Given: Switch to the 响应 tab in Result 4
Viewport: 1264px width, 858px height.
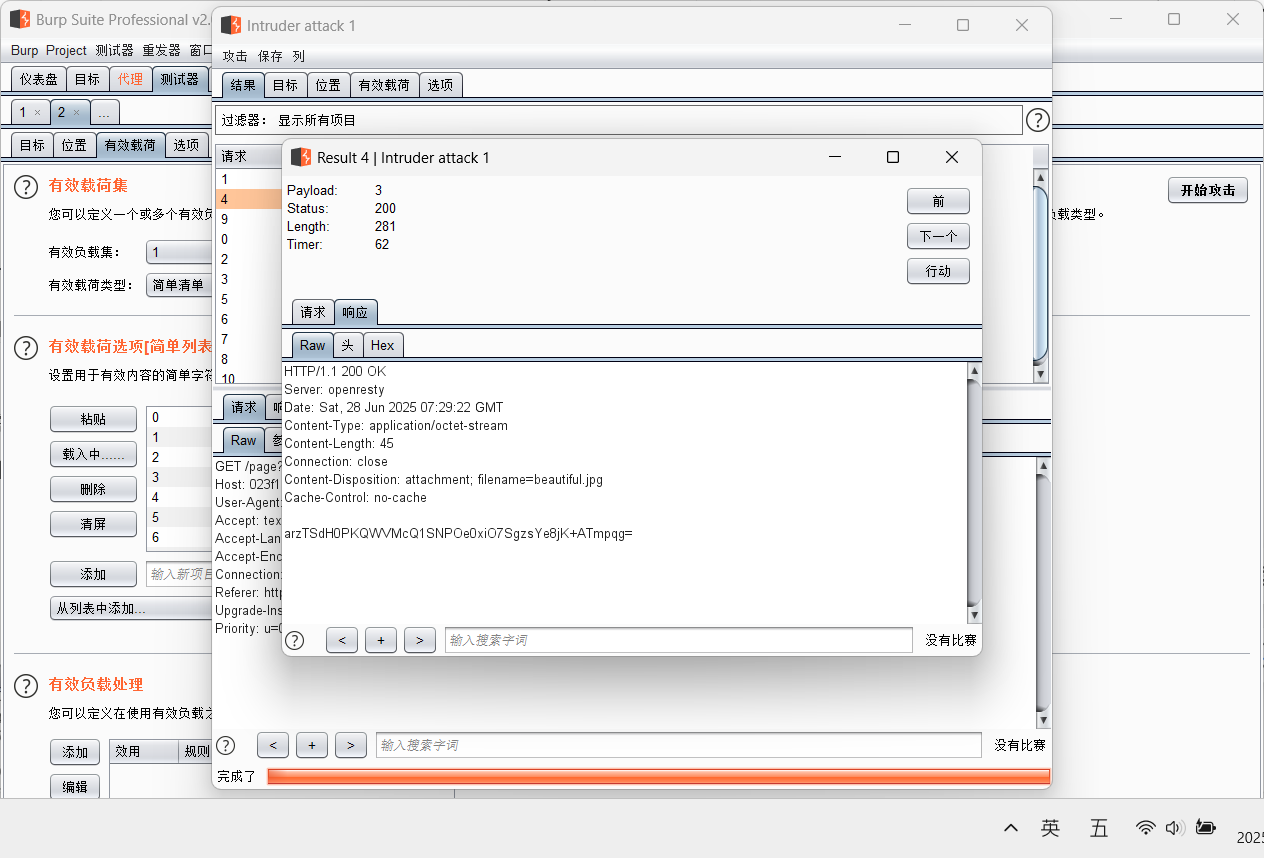Looking at the screenshot, I should [x=355, y=312].
